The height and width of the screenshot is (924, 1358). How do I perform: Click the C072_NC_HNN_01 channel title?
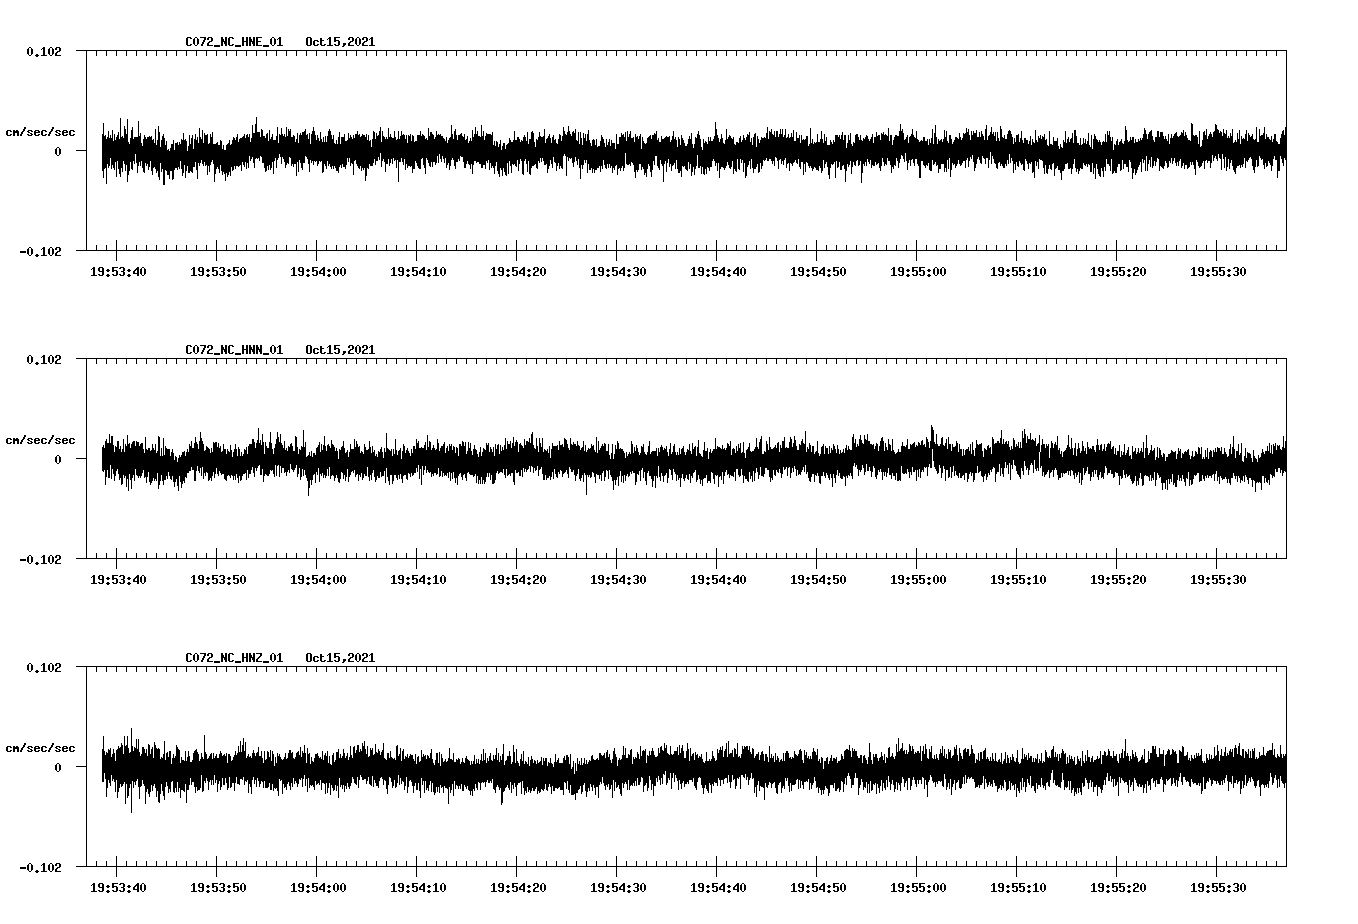[234, 350]
